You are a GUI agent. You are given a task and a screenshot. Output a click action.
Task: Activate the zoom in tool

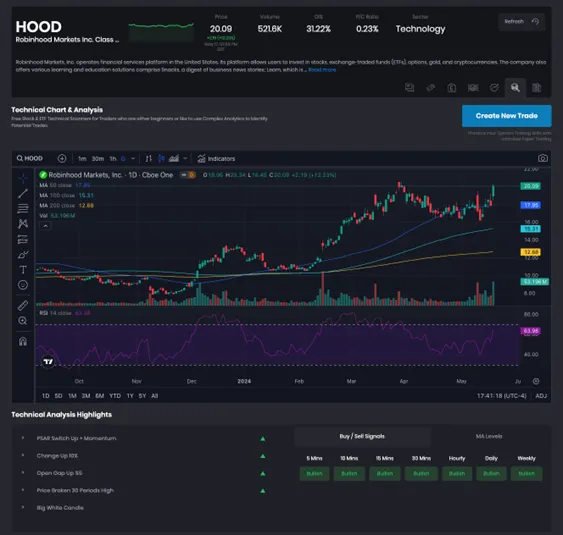tap(23, 321)
